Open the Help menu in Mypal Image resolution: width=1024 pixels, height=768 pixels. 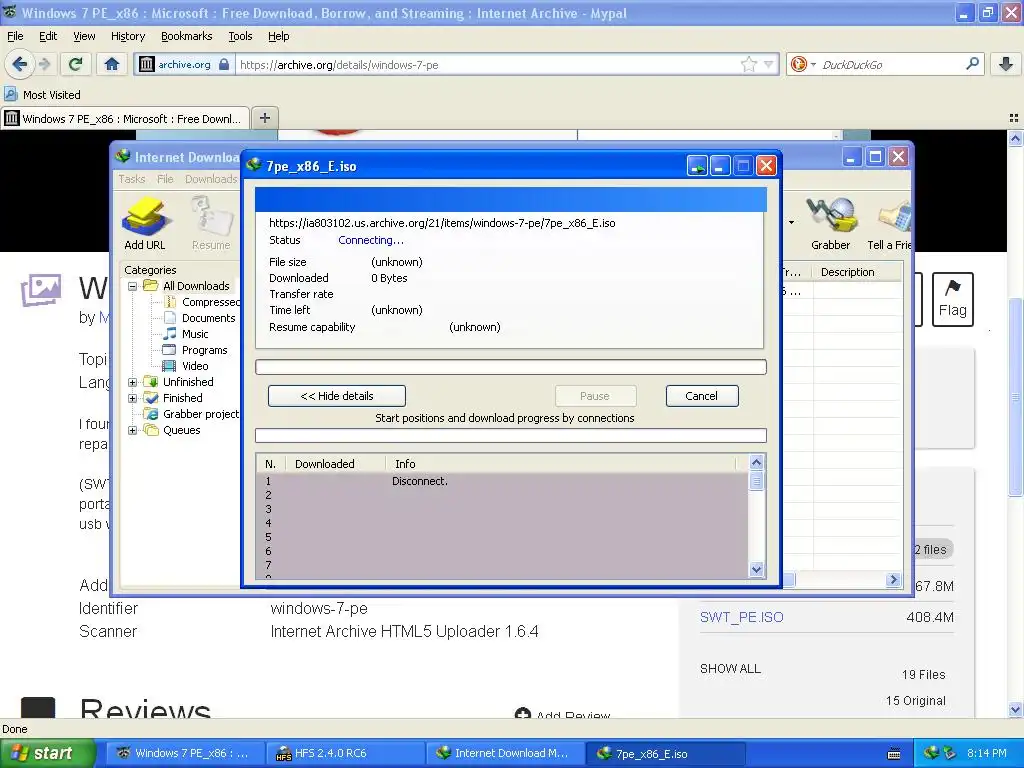click(x=278, y=36)
